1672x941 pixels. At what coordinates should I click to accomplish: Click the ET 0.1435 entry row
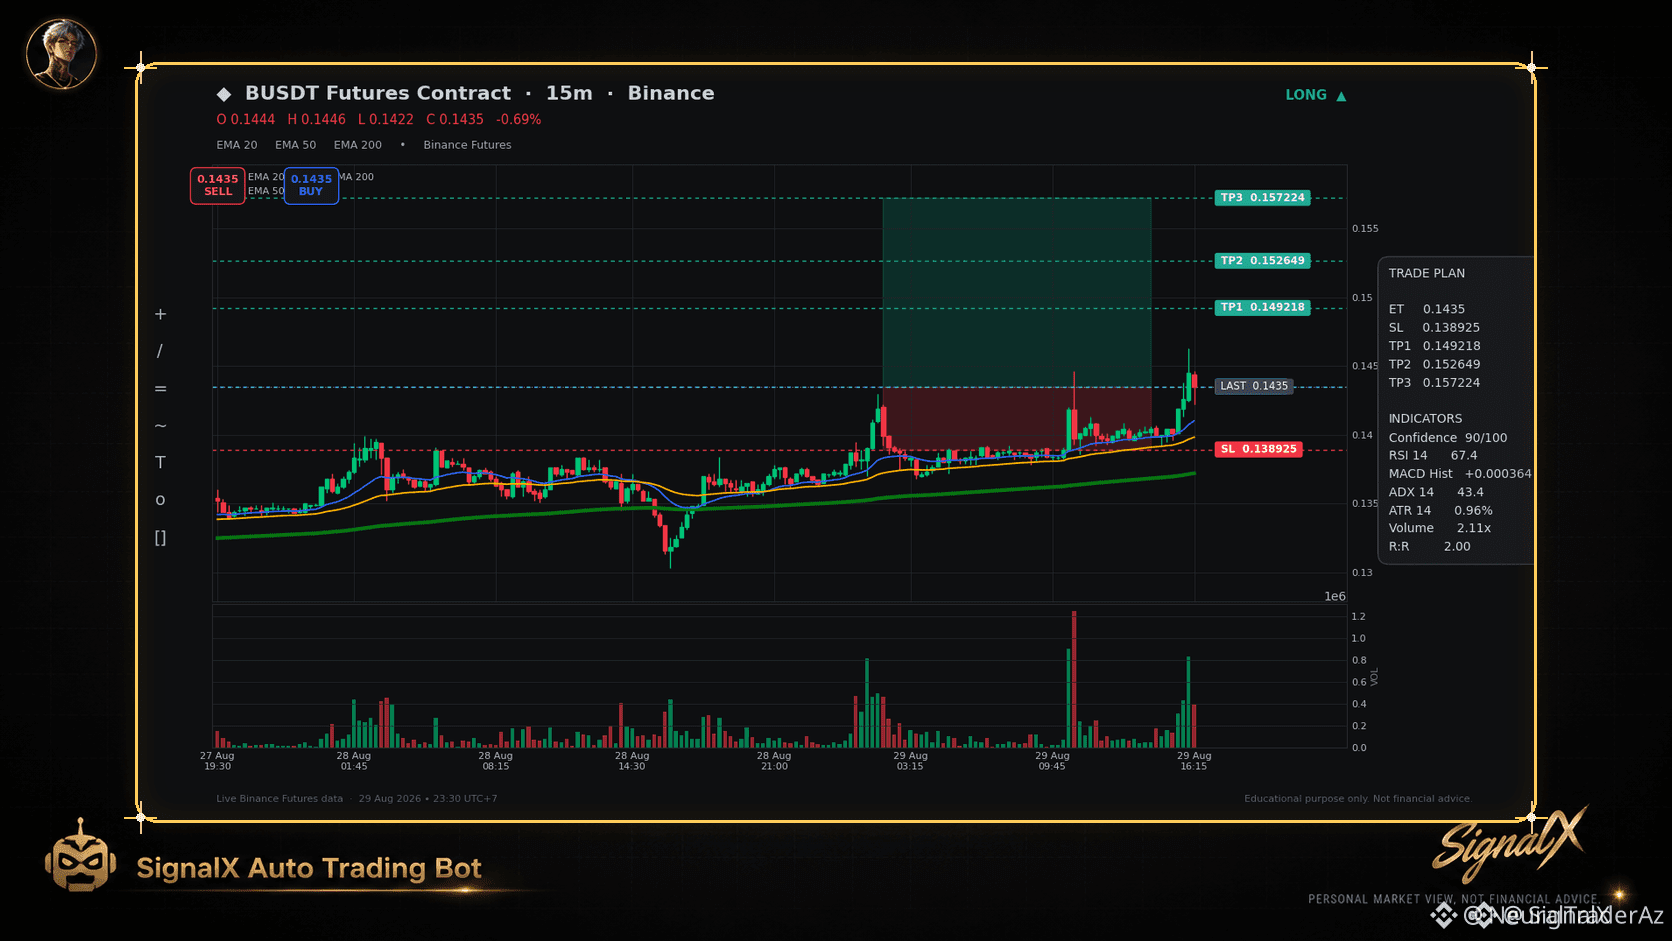point(1427,309)
